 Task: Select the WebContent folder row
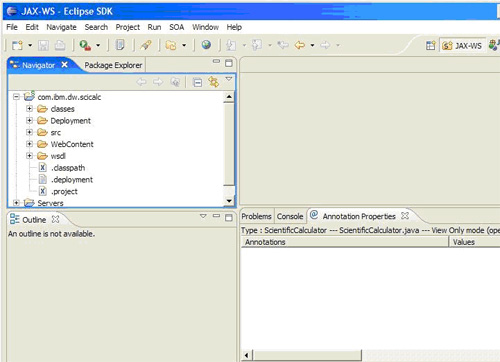tap(72, 144)
